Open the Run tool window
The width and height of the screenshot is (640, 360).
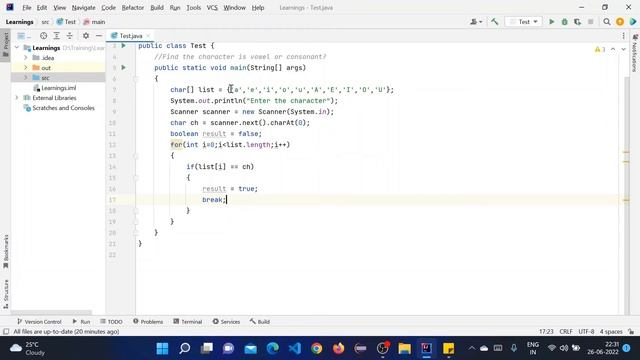coord(81,322)
